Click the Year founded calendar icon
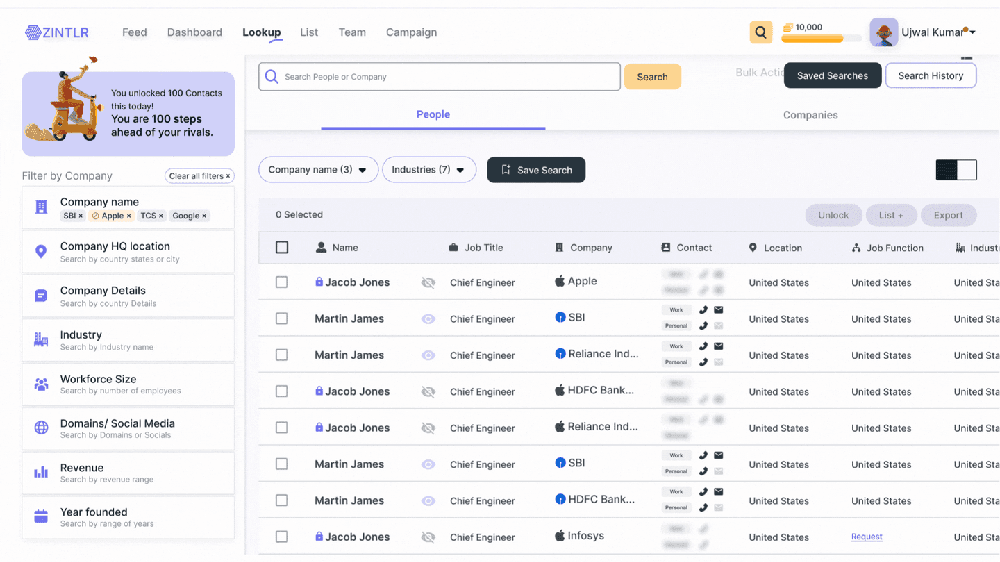Viewport: 1000px width, 562px height. click(x=41, y=516)
